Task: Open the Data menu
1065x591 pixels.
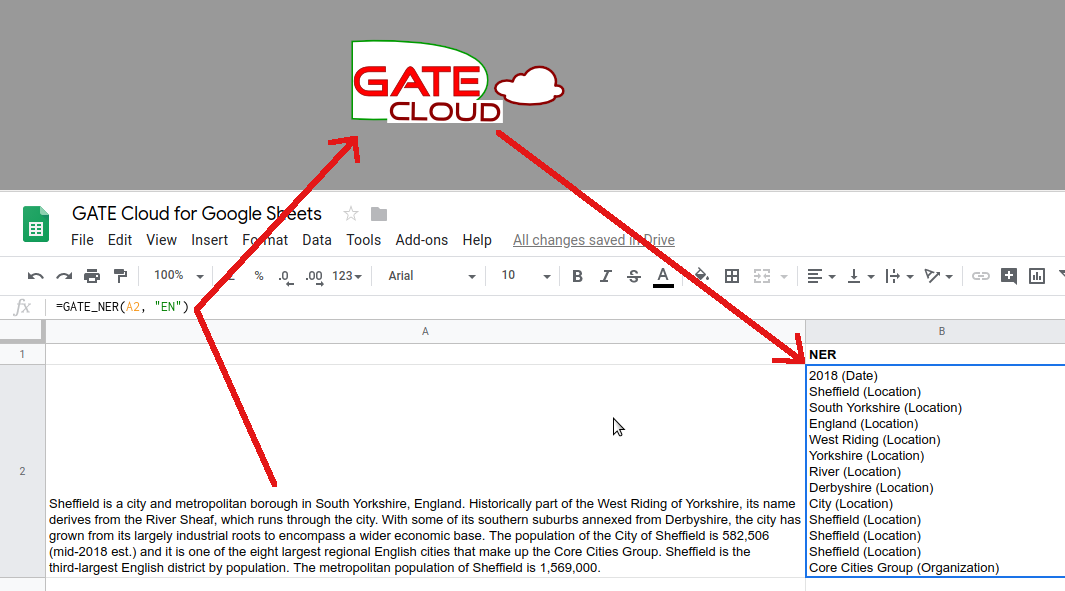Action: [x=317, y=240]
